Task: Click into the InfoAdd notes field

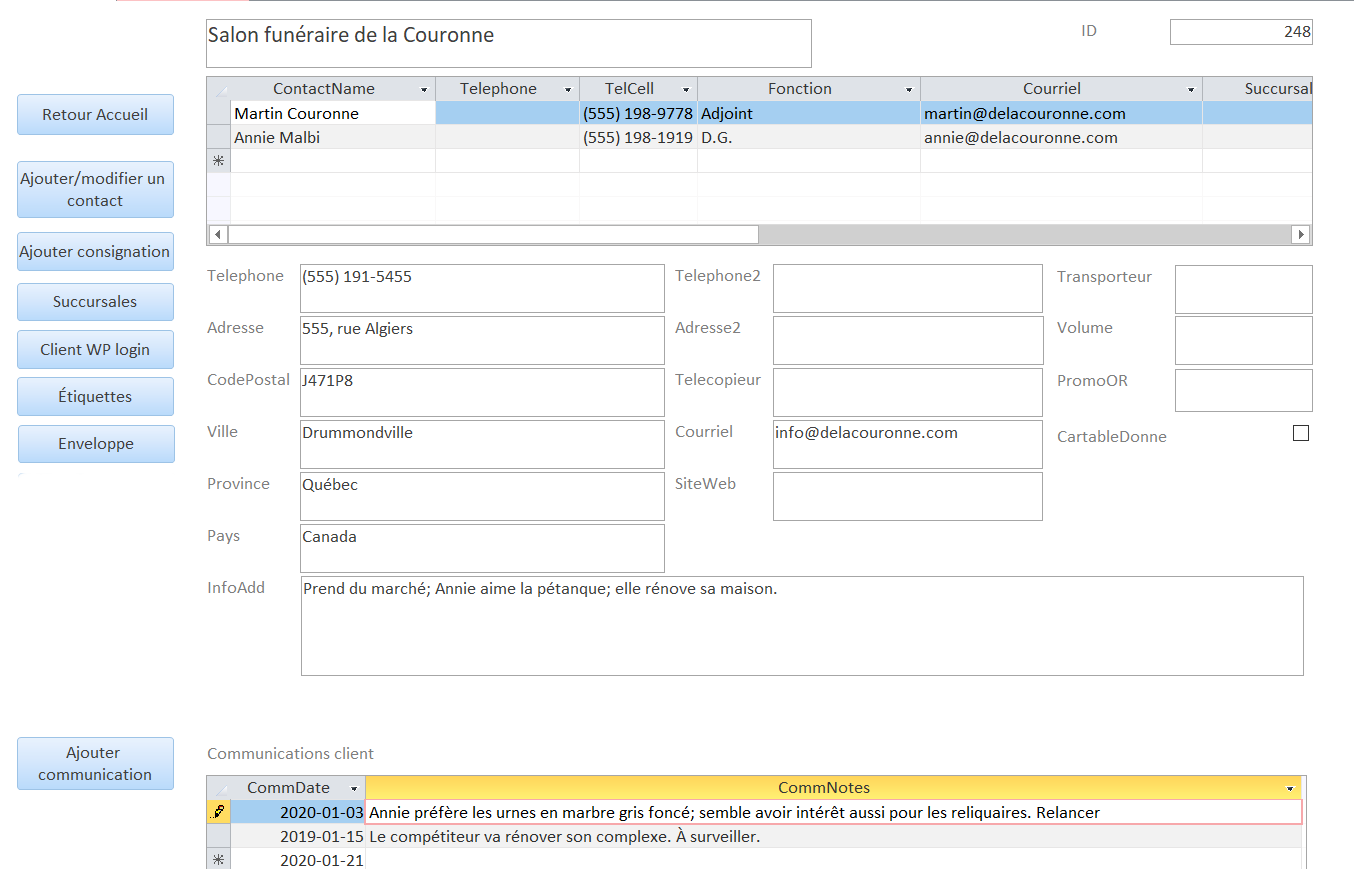Action: click(801, 625)
